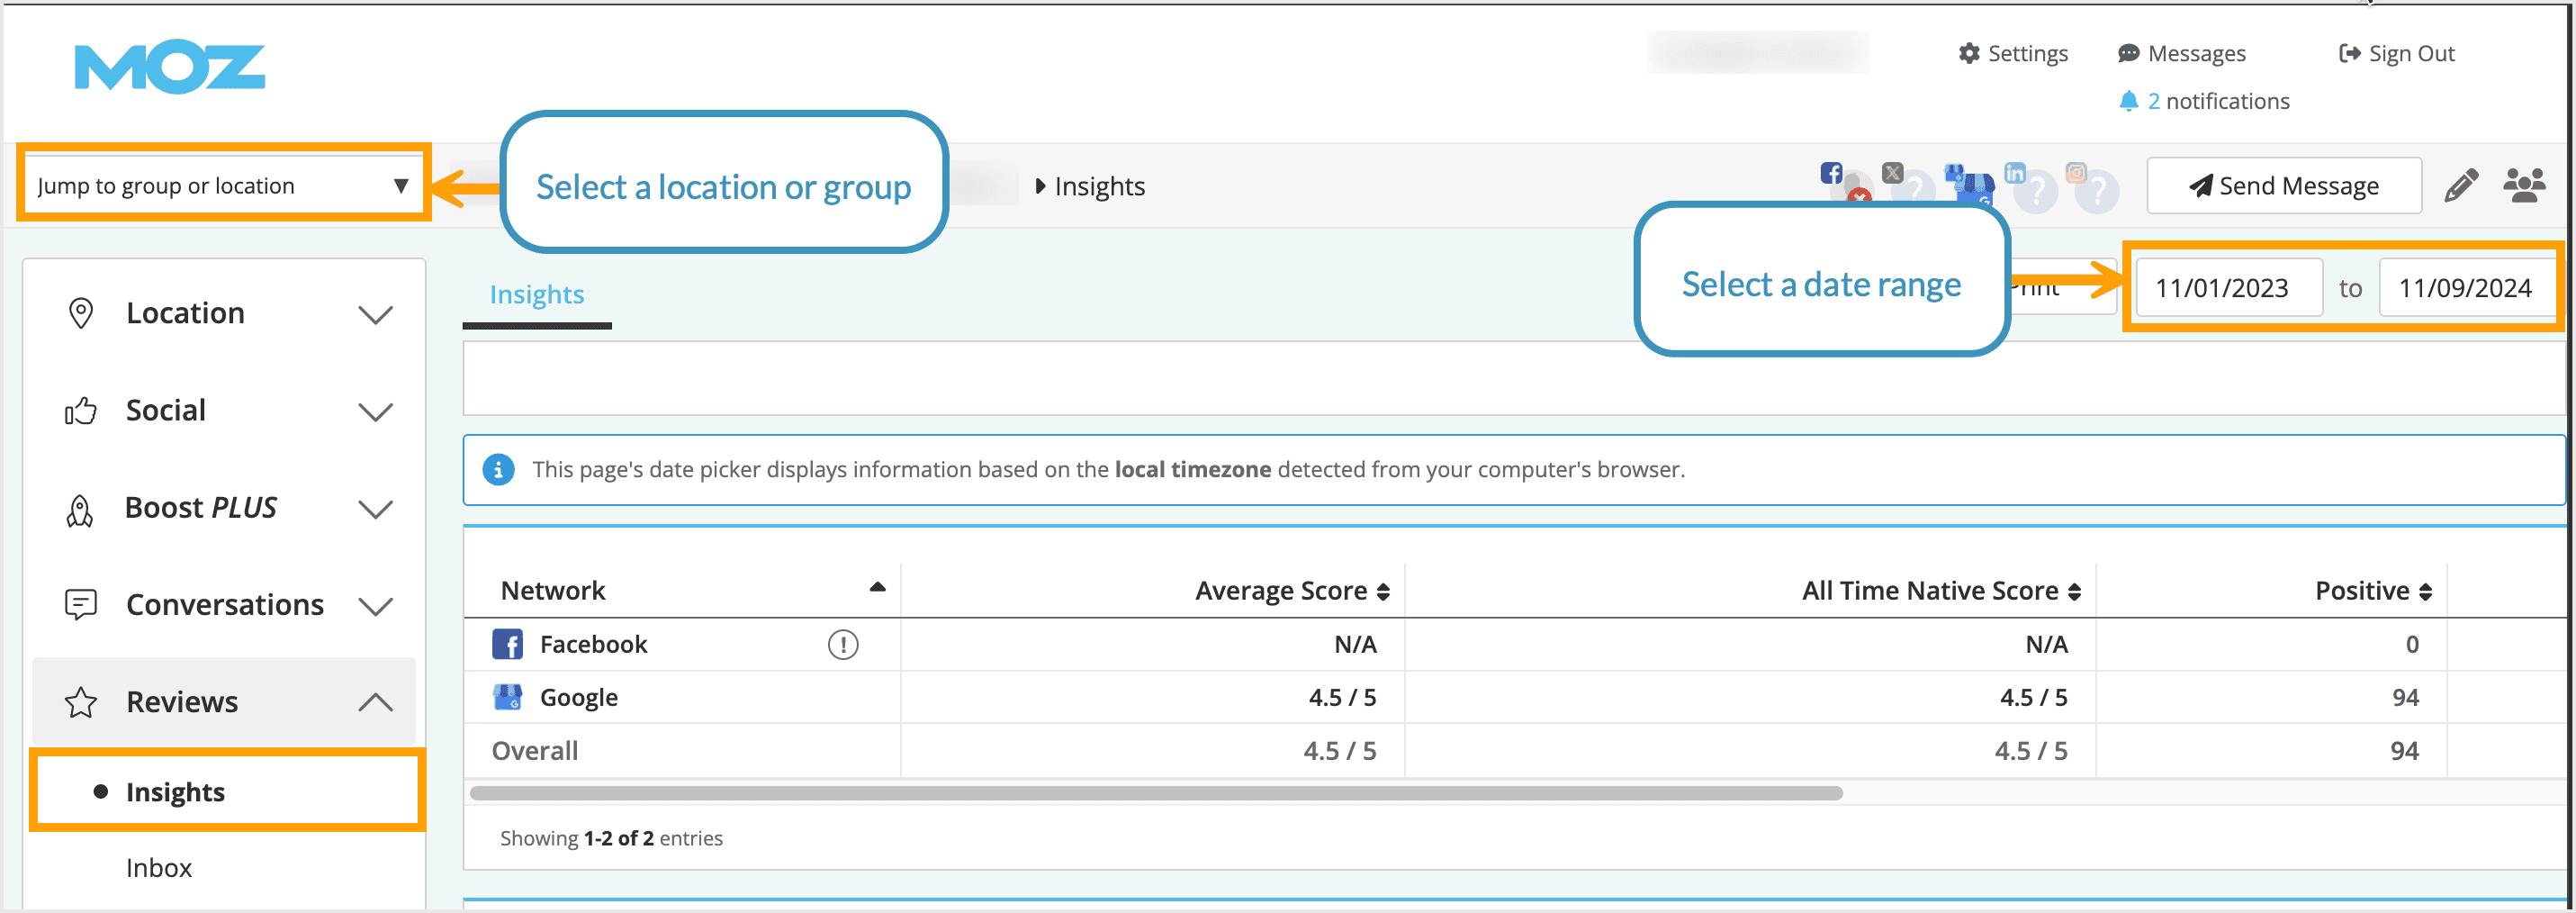Select the Location pin icon in sidebar

pyautogui.click(x=82, y=312)
